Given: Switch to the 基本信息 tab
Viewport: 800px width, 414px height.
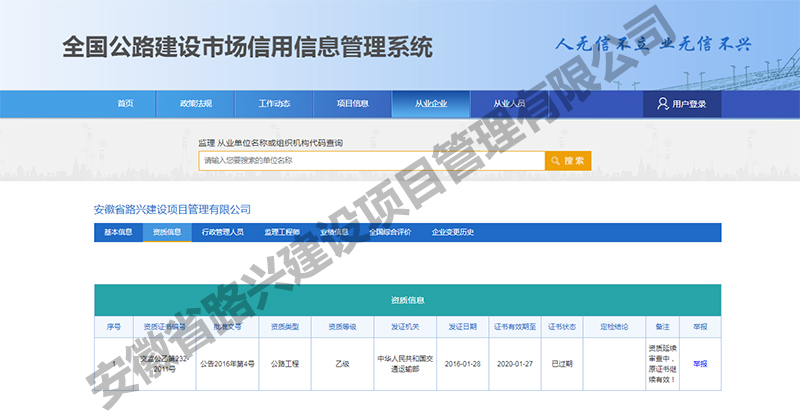Looking at the screenshot, I should 118,232.
